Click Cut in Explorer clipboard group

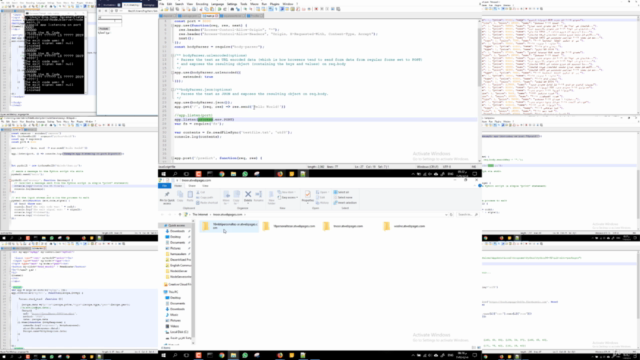pos(200,192)
